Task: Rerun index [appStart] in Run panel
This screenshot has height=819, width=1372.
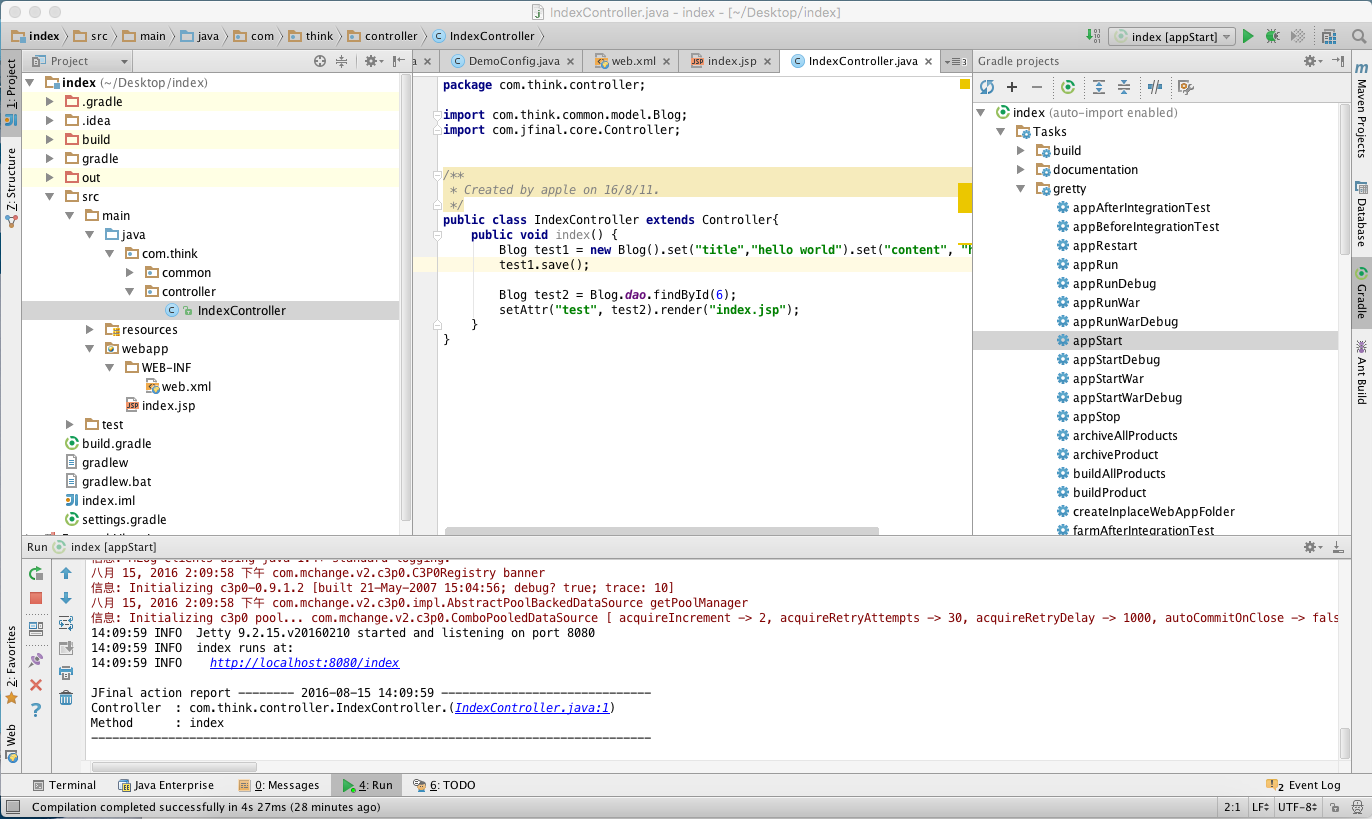Action: tap(36, 573)
